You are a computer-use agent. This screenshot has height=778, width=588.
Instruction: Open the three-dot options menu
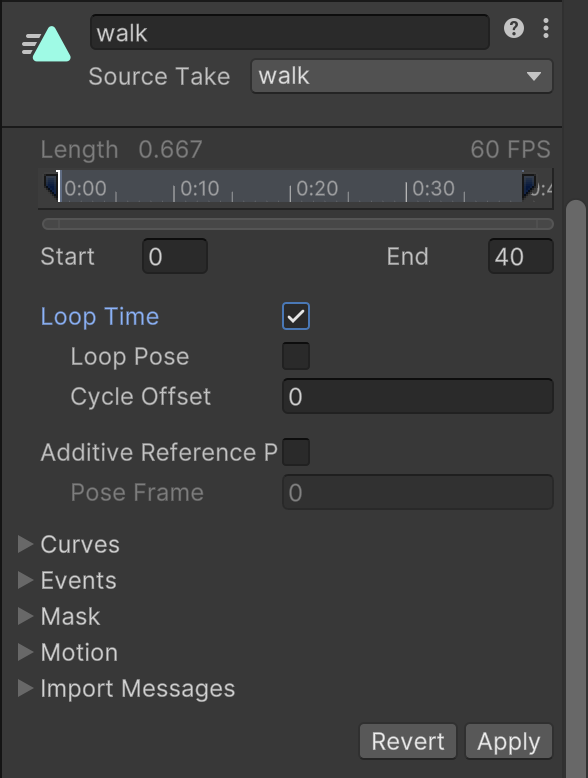pos(546,28)
